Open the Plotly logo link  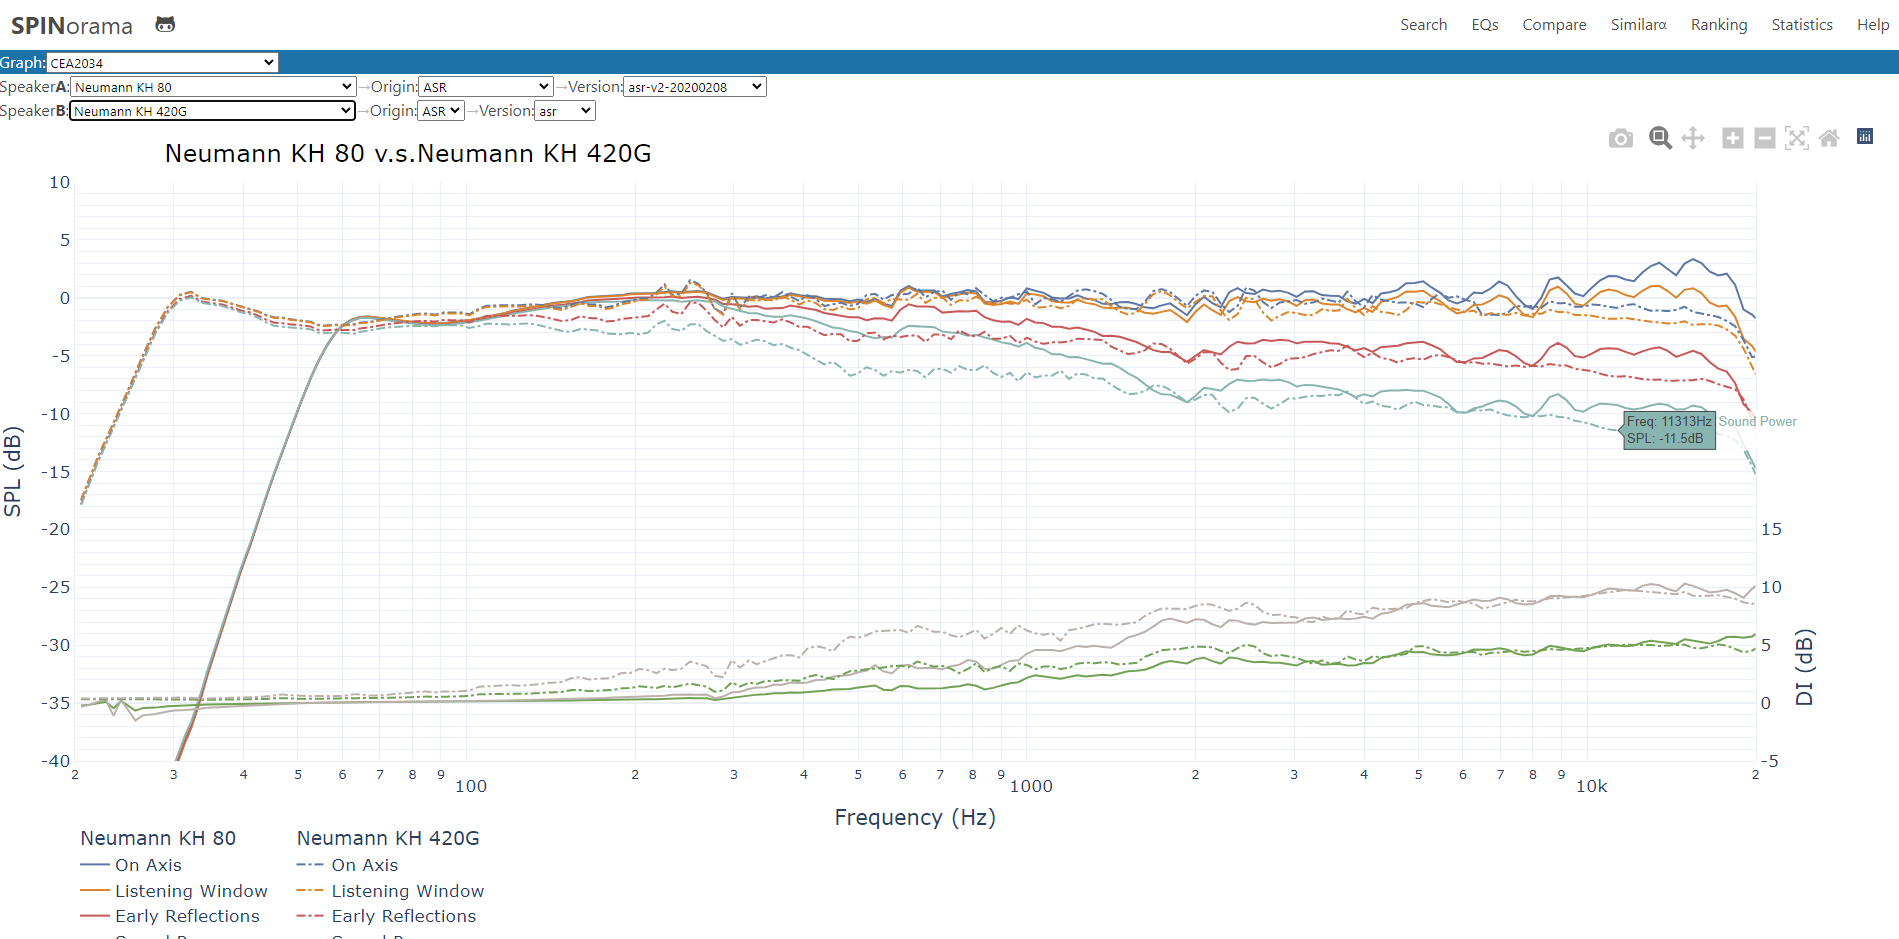pyautogui.click(x=1865, y=137)
